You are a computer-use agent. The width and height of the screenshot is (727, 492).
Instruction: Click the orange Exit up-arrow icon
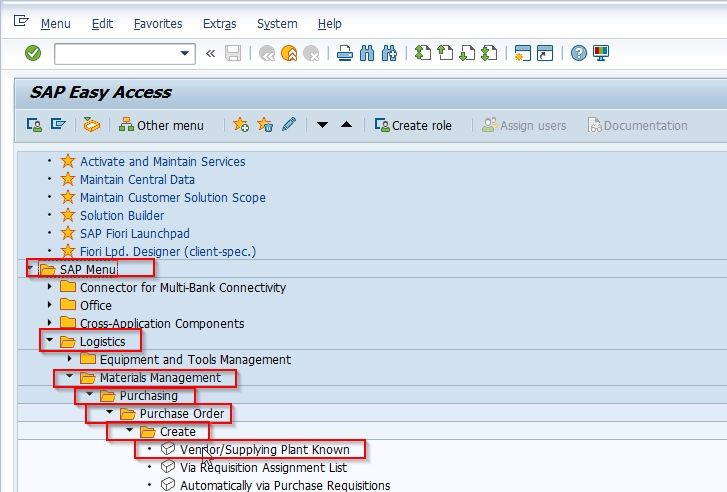coord(289,54)
